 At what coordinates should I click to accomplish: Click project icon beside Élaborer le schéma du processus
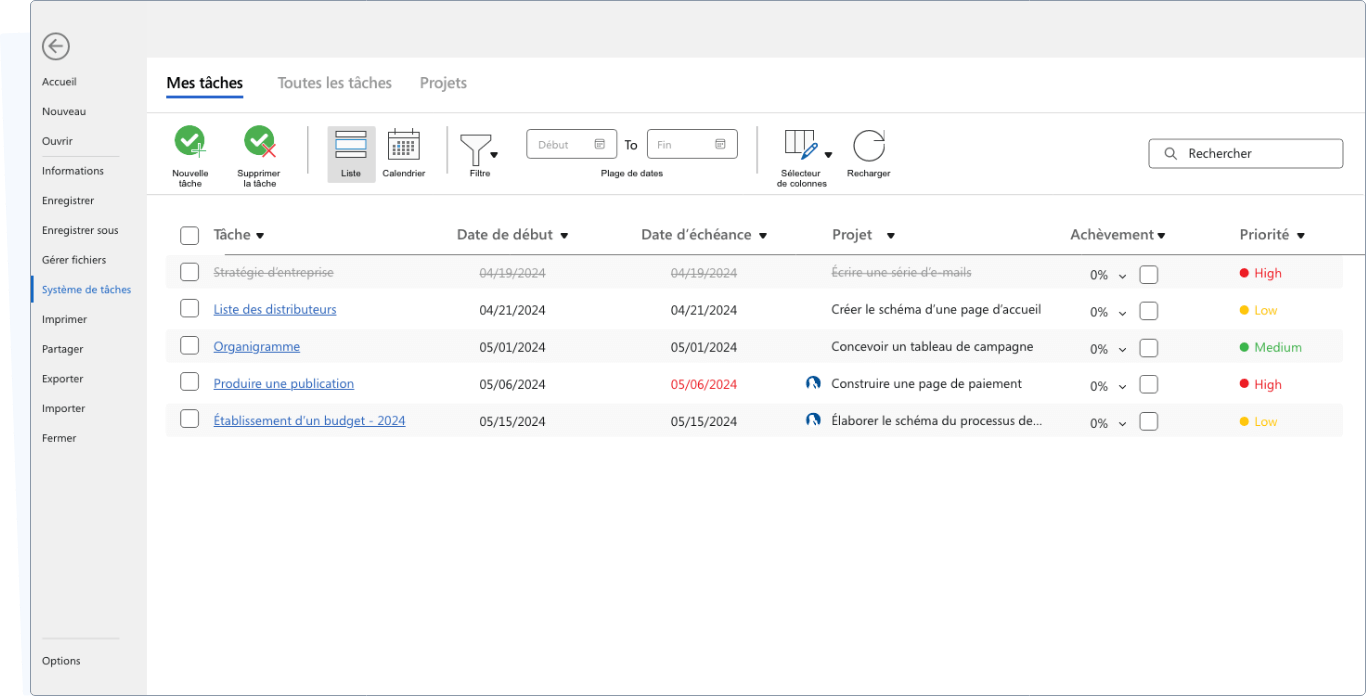(813, 420)
